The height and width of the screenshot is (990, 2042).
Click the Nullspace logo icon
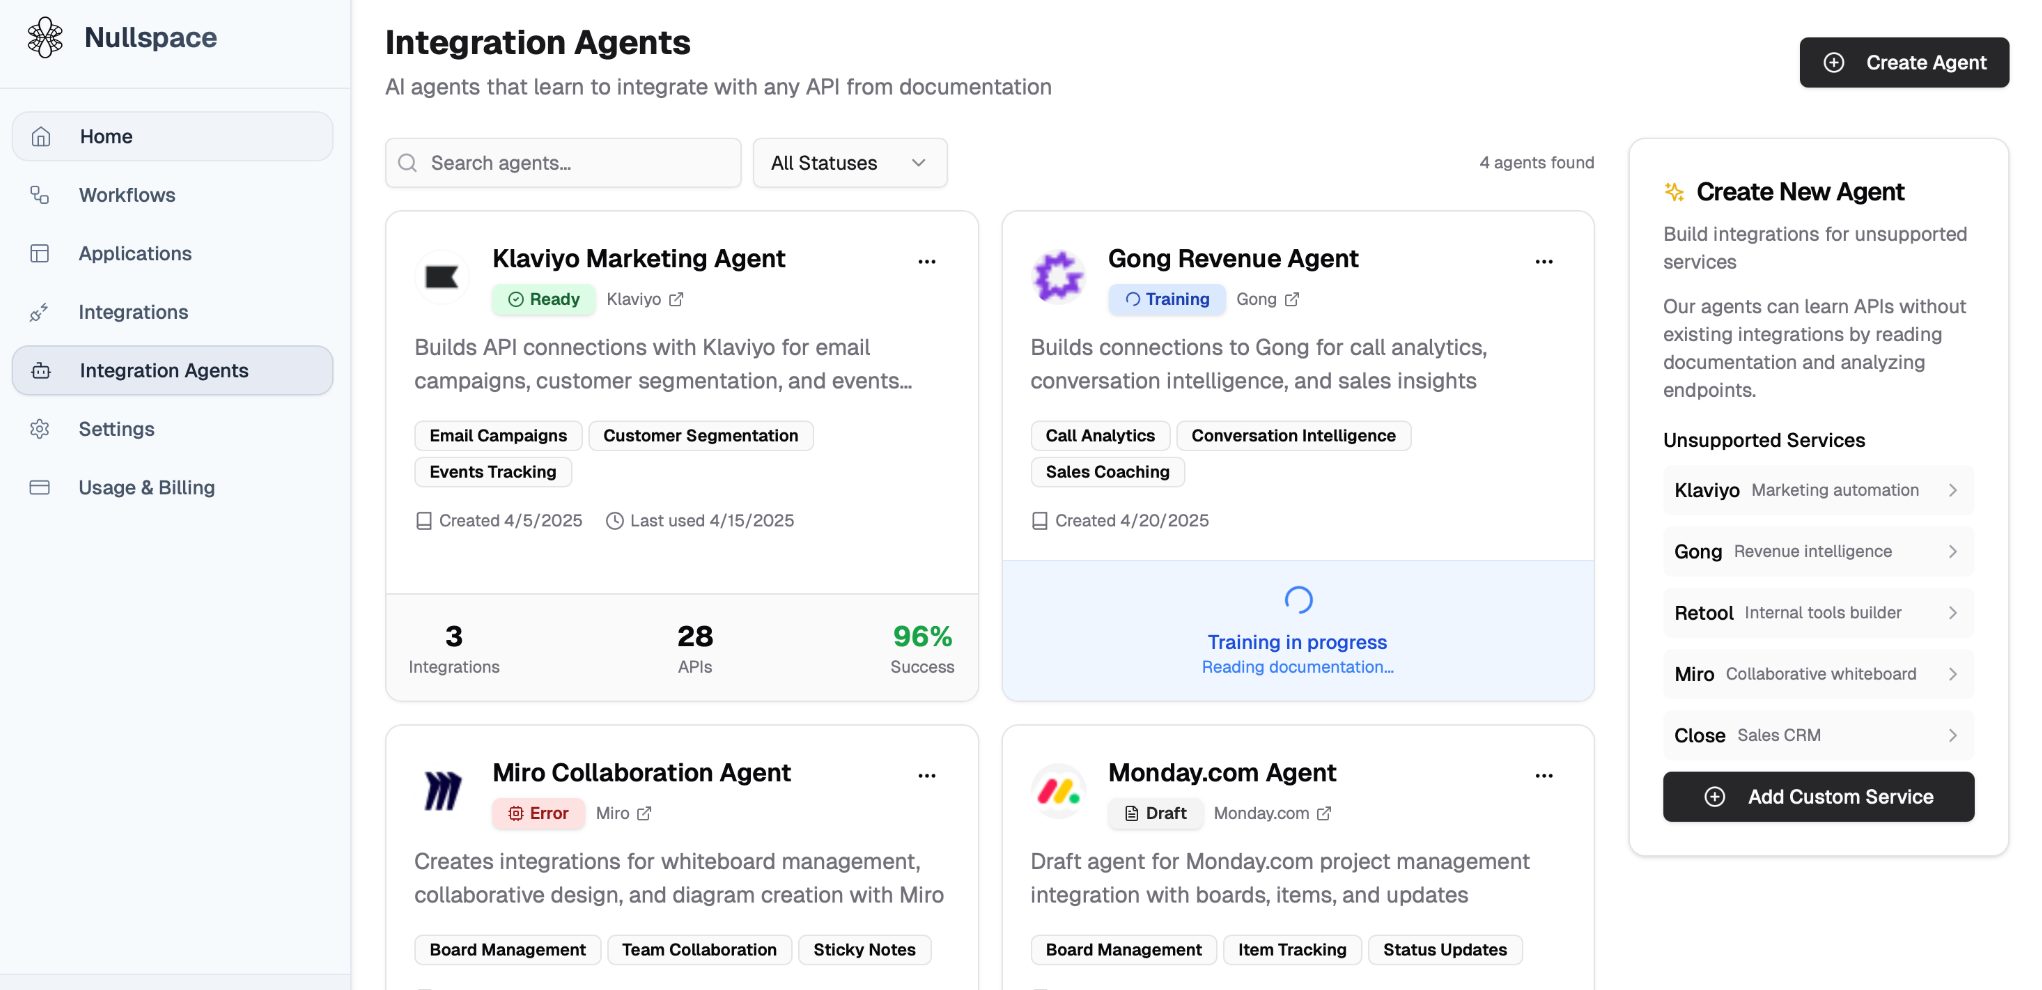pos(45,38)
